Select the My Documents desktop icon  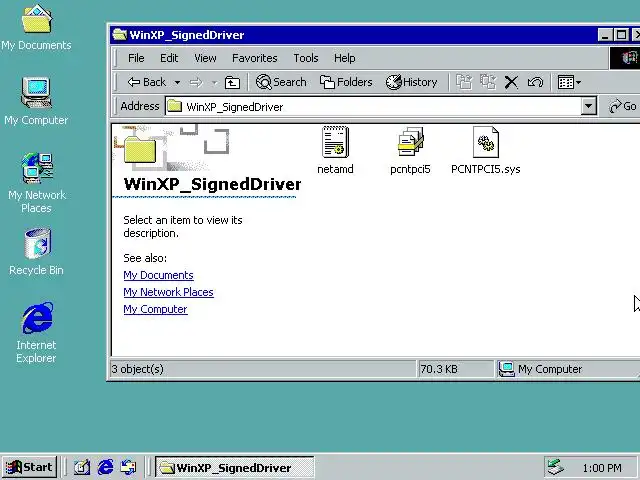[x=36, y=28]
